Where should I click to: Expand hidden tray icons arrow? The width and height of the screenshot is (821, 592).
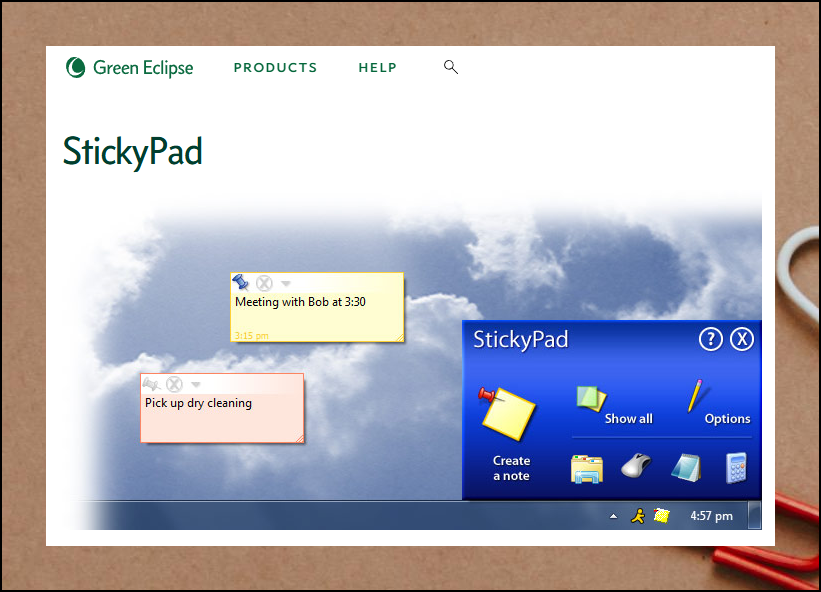coord(613,516)
